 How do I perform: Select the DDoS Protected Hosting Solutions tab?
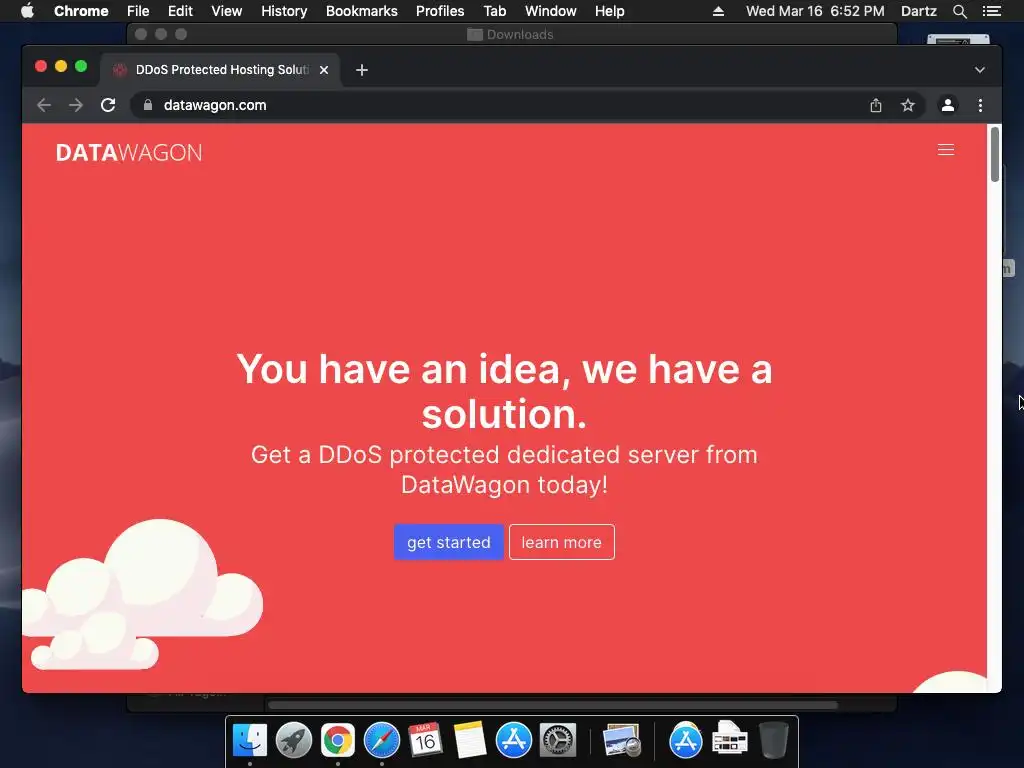click(220, 70)
